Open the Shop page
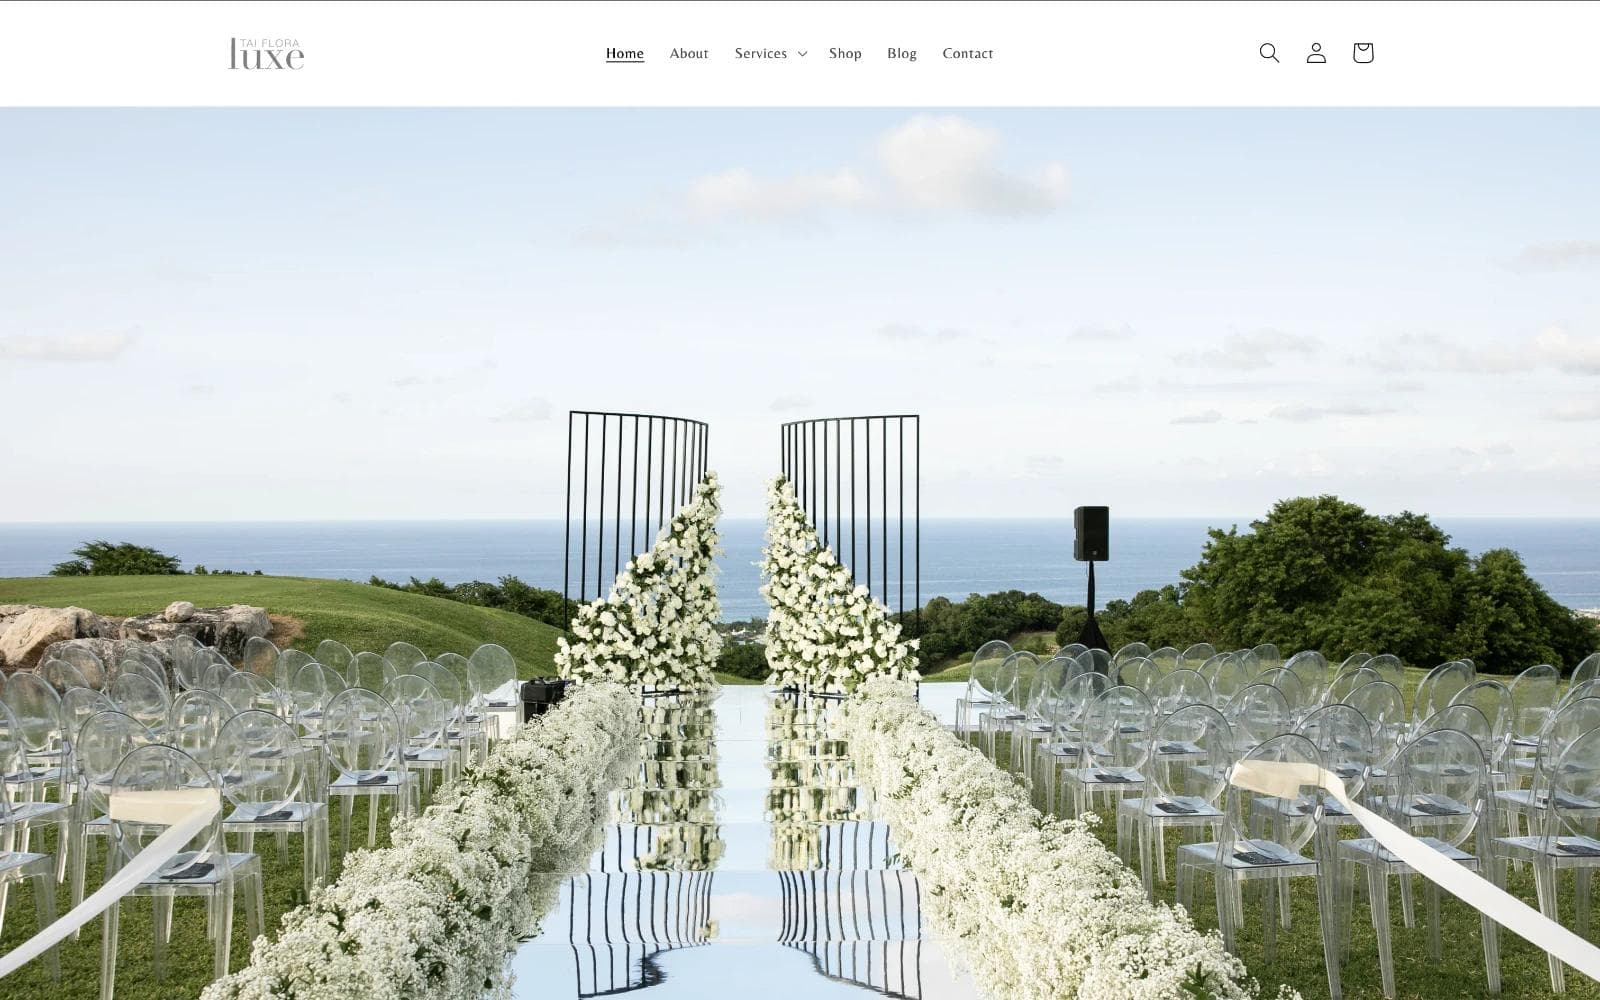This screenshot has height=1000, width=1600. coord(845,54)
